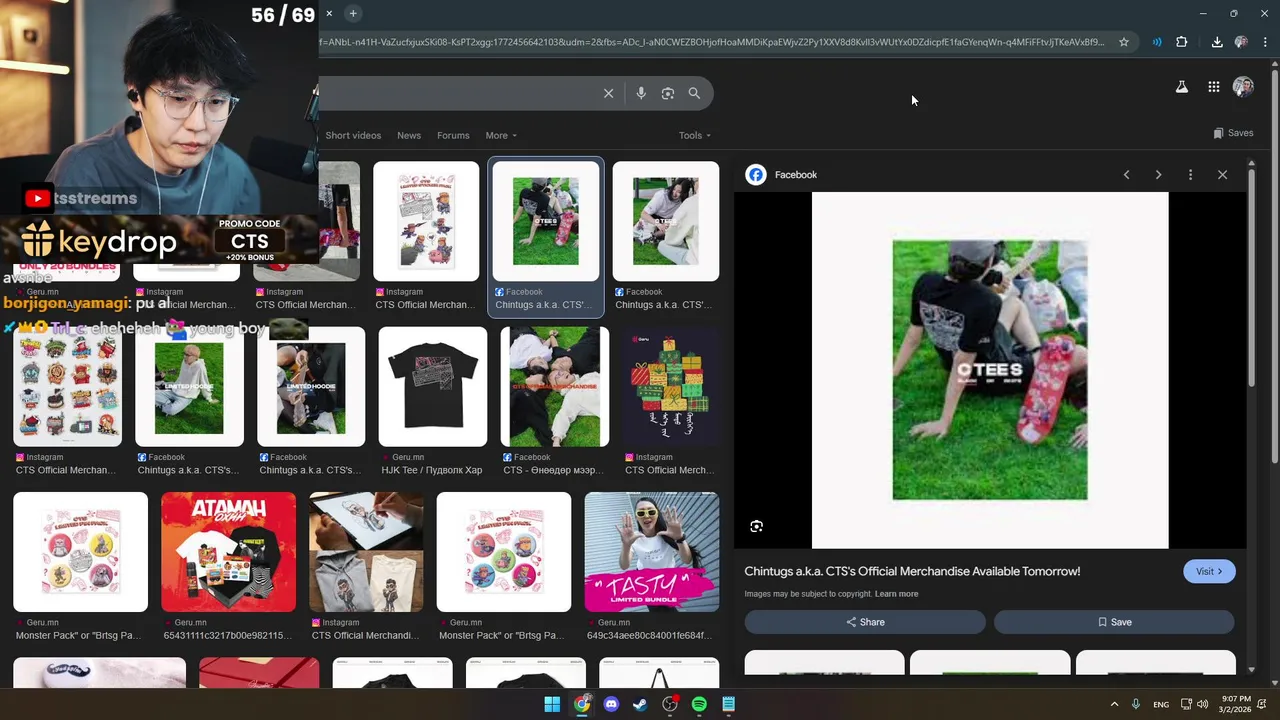Open the Google apps grid
The height and width of the screenshot is (720, 1280).
click(1214, 87)
